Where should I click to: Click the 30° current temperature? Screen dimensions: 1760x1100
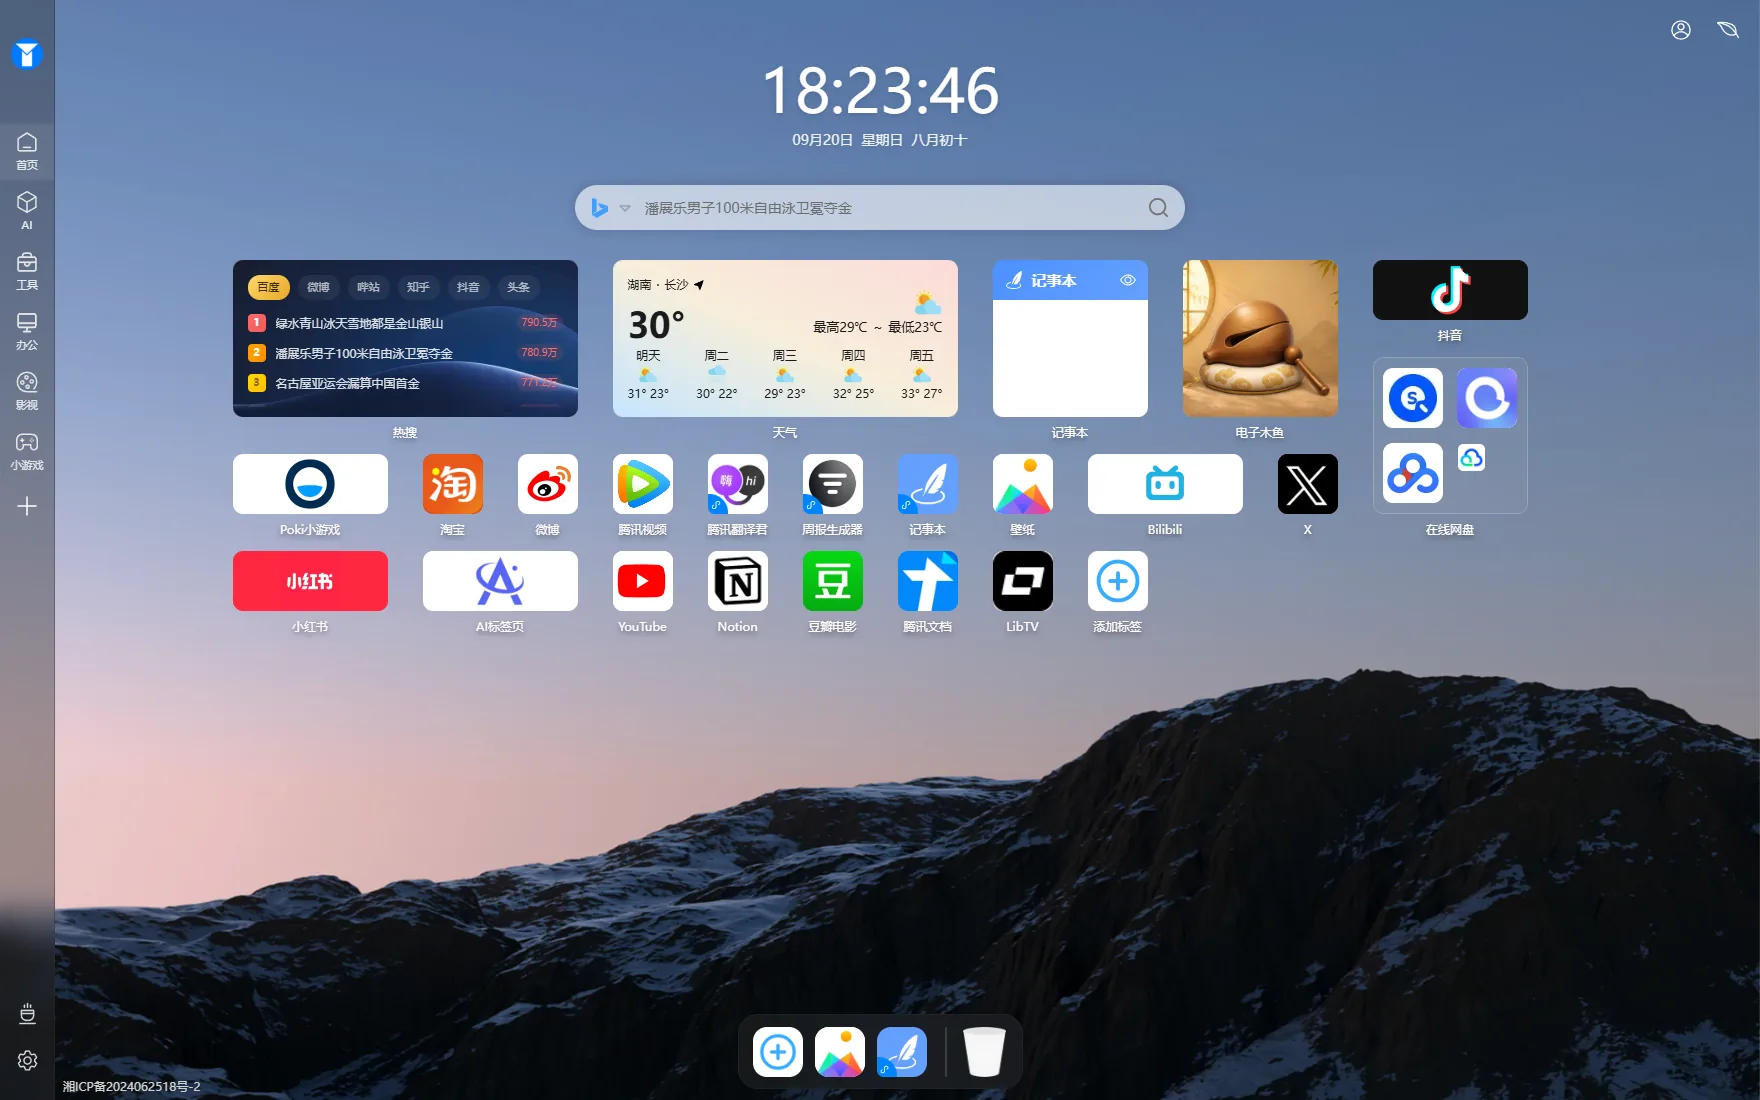coord(656,325)
